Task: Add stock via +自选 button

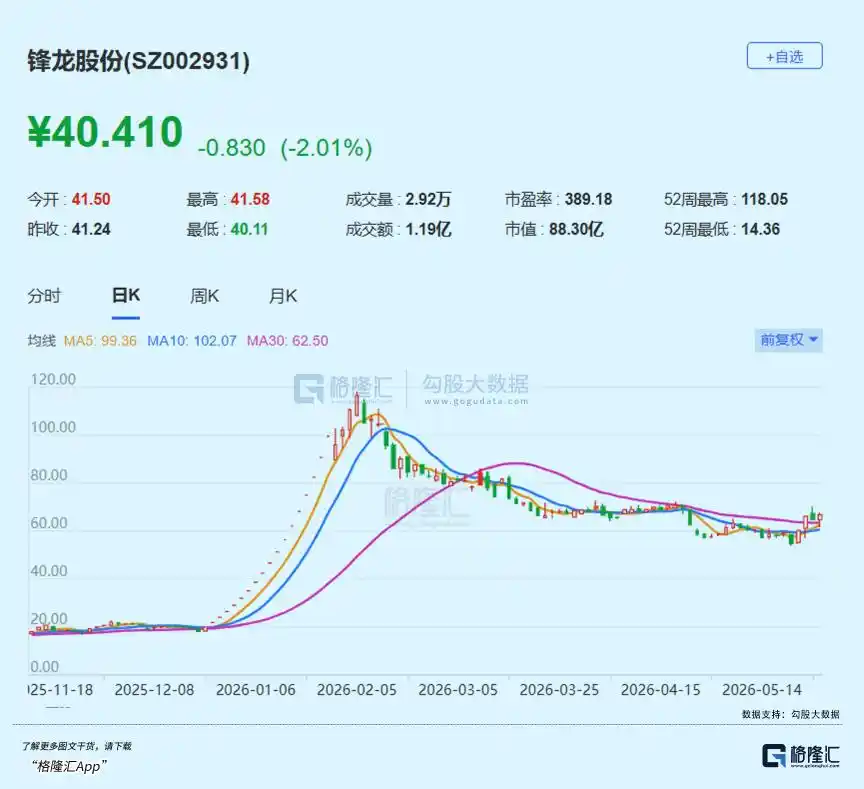Action: [x=784, y=56]
